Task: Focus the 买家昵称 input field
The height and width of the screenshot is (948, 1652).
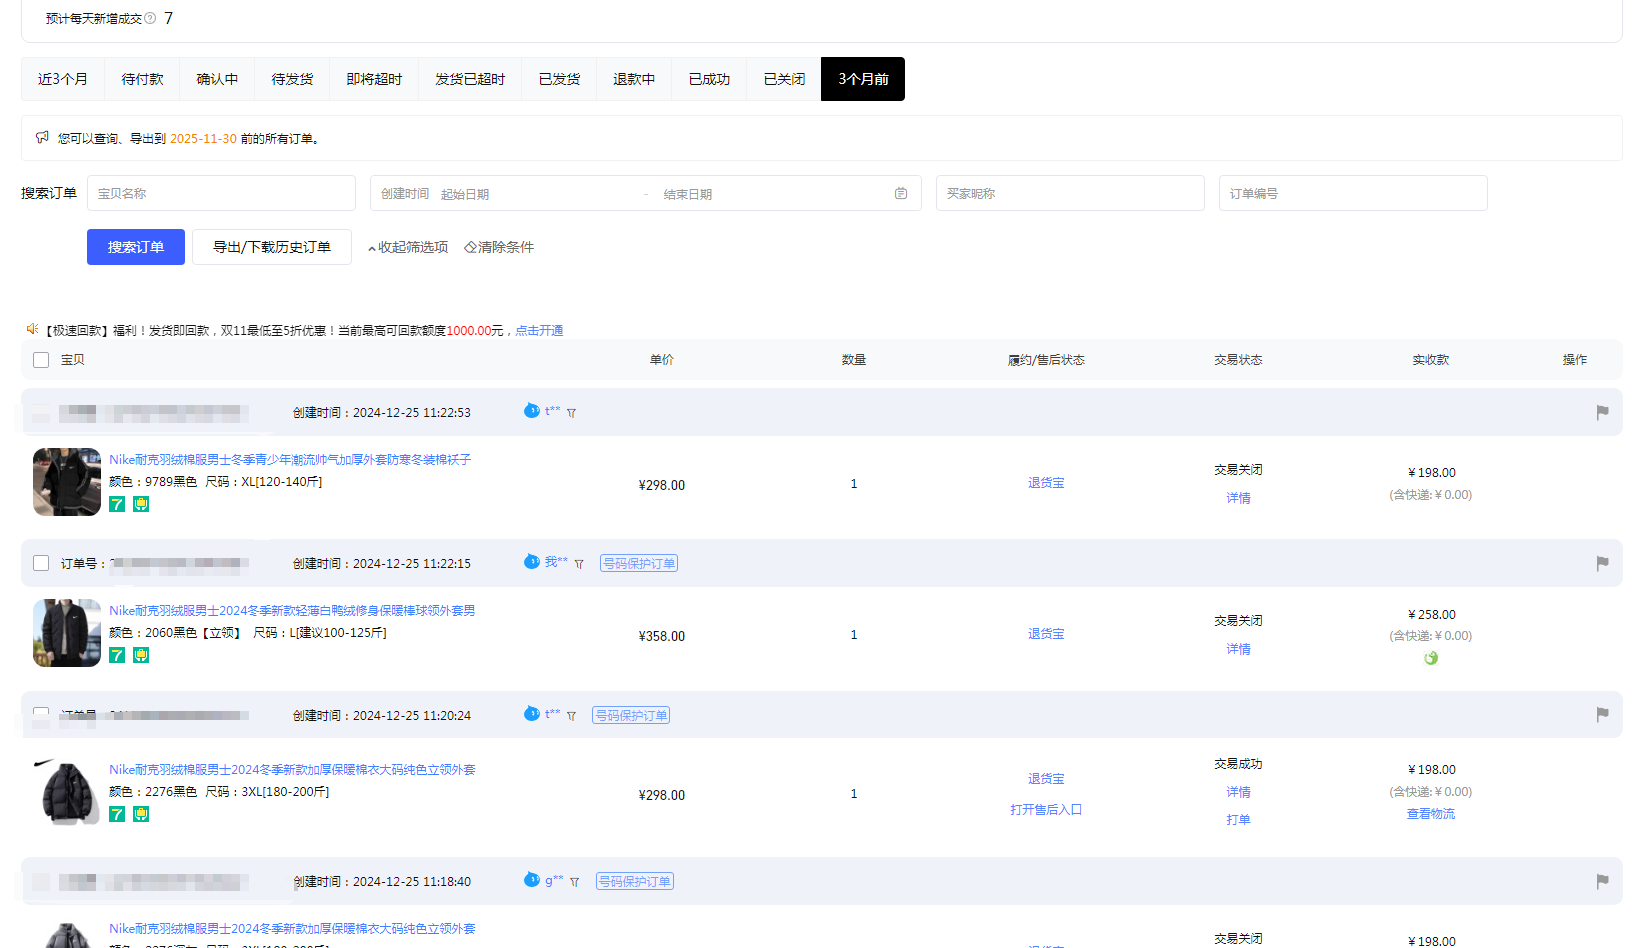Action: click(1070, 193)
